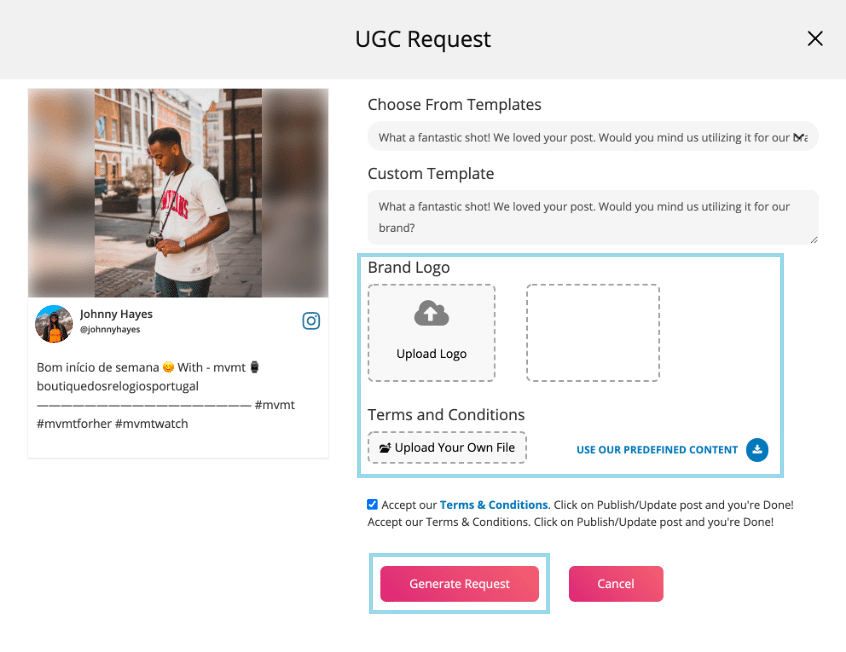Screen dimensions: 846x652
Task: Click the cloud Upload Logo icon
Action: 431,313
